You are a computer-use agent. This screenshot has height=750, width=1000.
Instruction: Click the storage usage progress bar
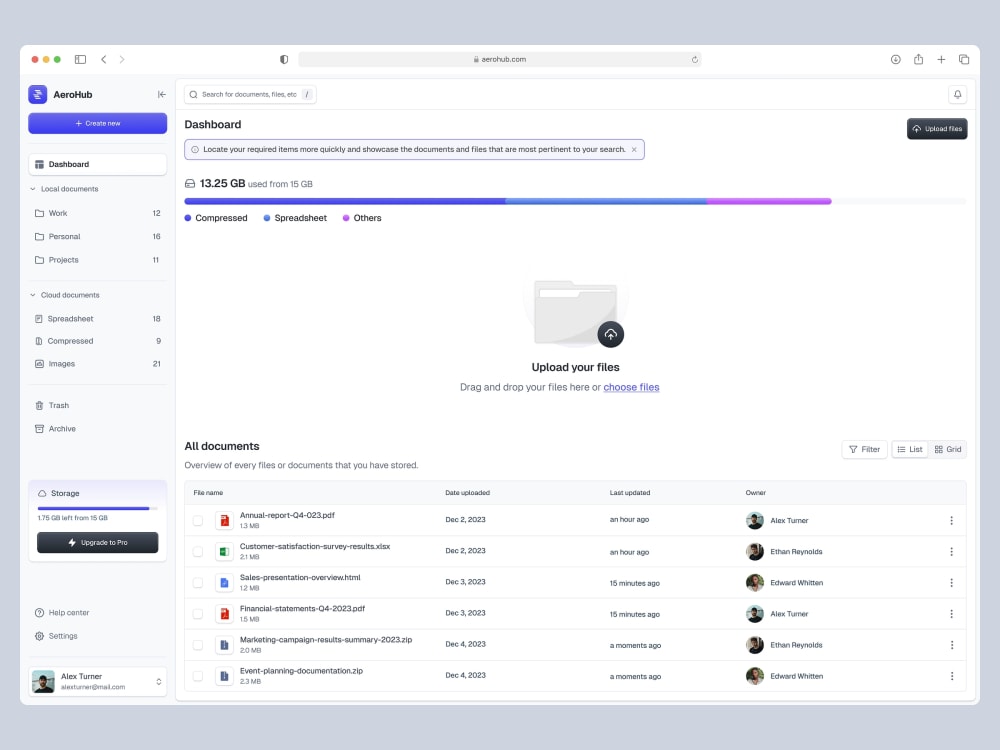[97, 510]
